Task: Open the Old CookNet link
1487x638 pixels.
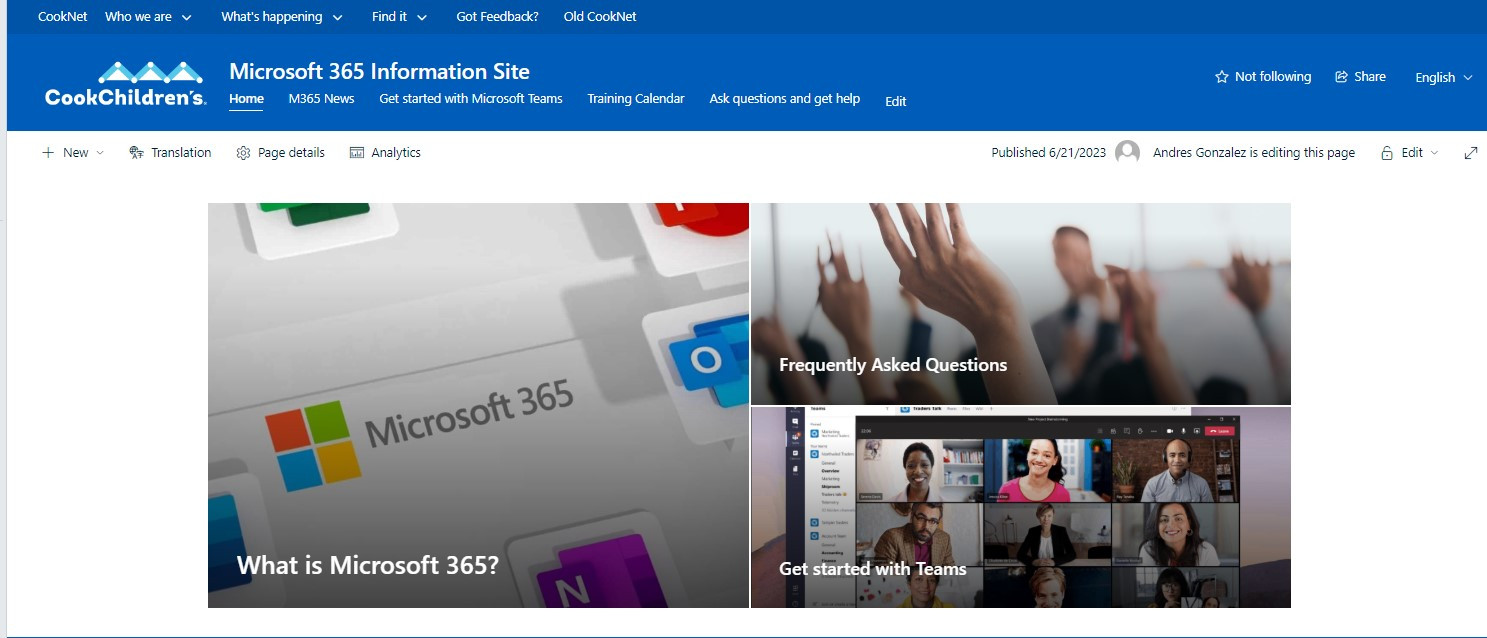Action: click(600, 17)
